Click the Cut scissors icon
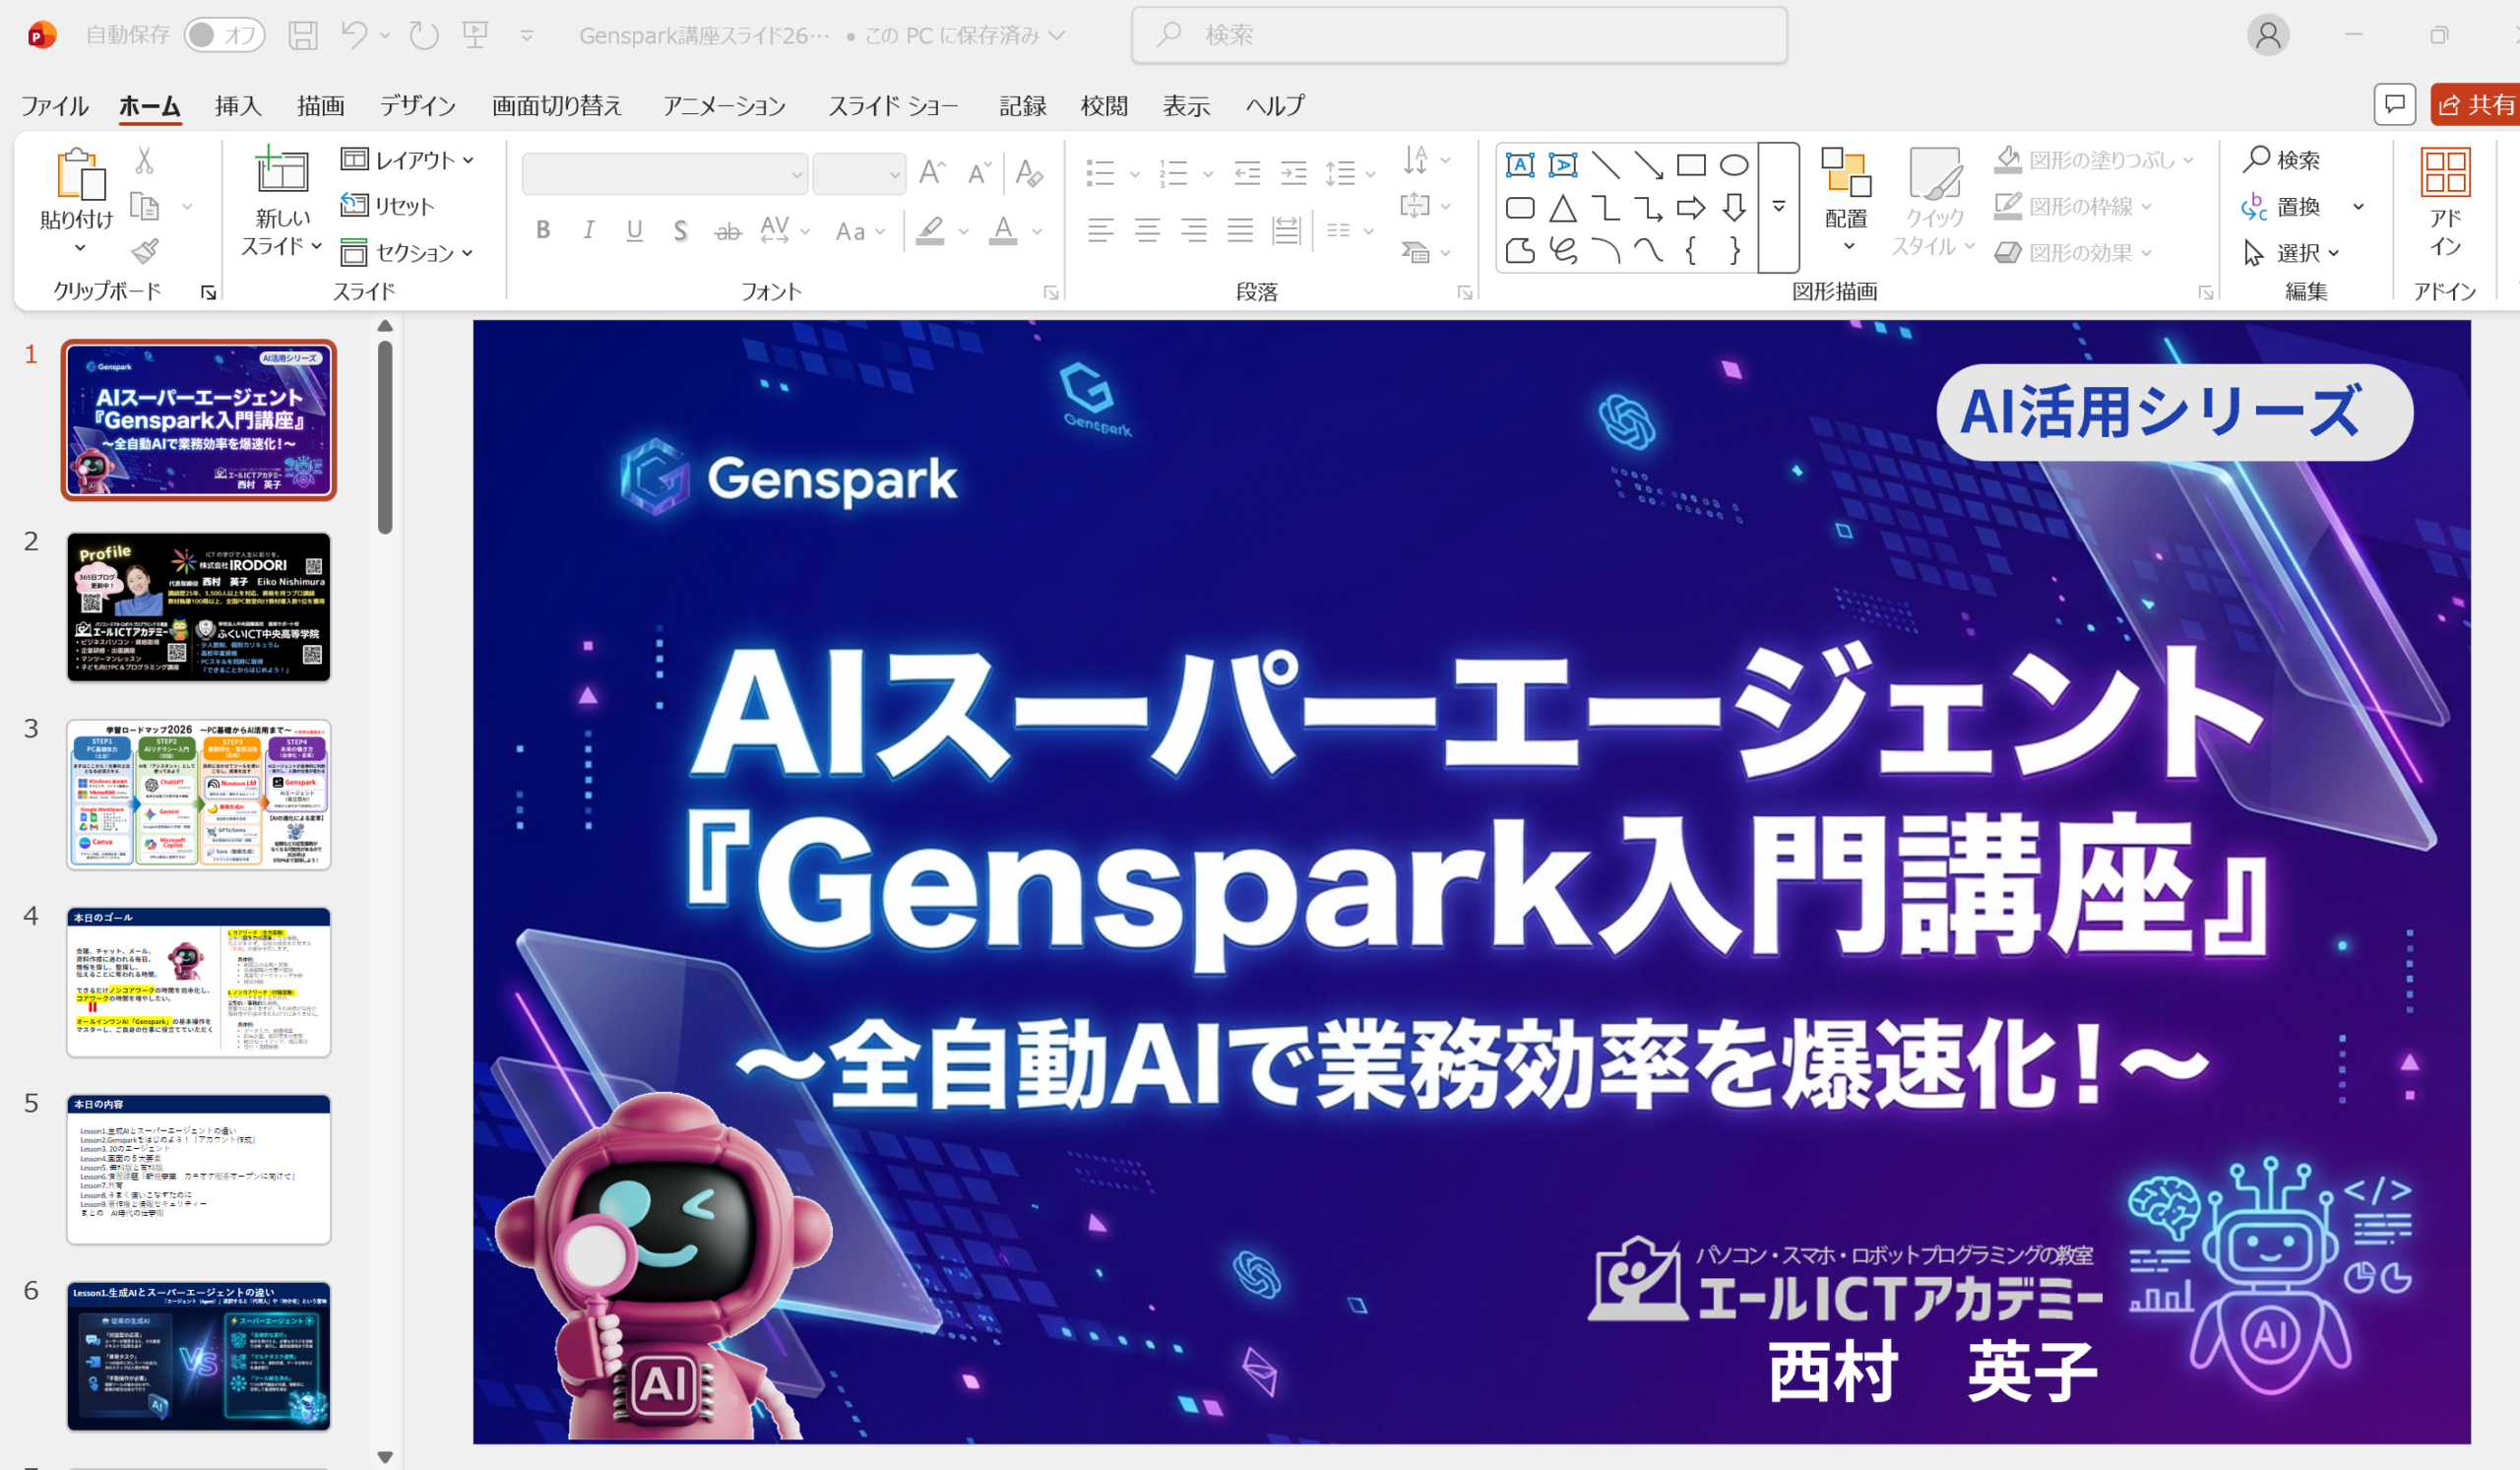This screenshot has width=2520, height=1470. 145,160
